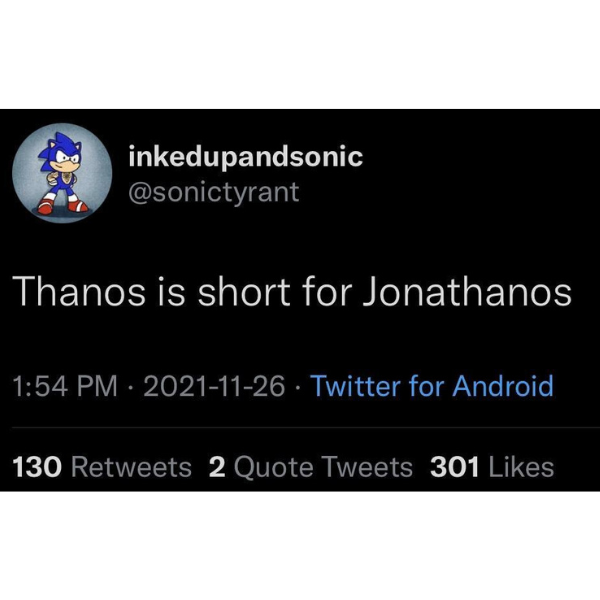The width and height of the screenshot is (600, 600).
Task: Open the @sonictyrant handle
Action: click(214, 191)
